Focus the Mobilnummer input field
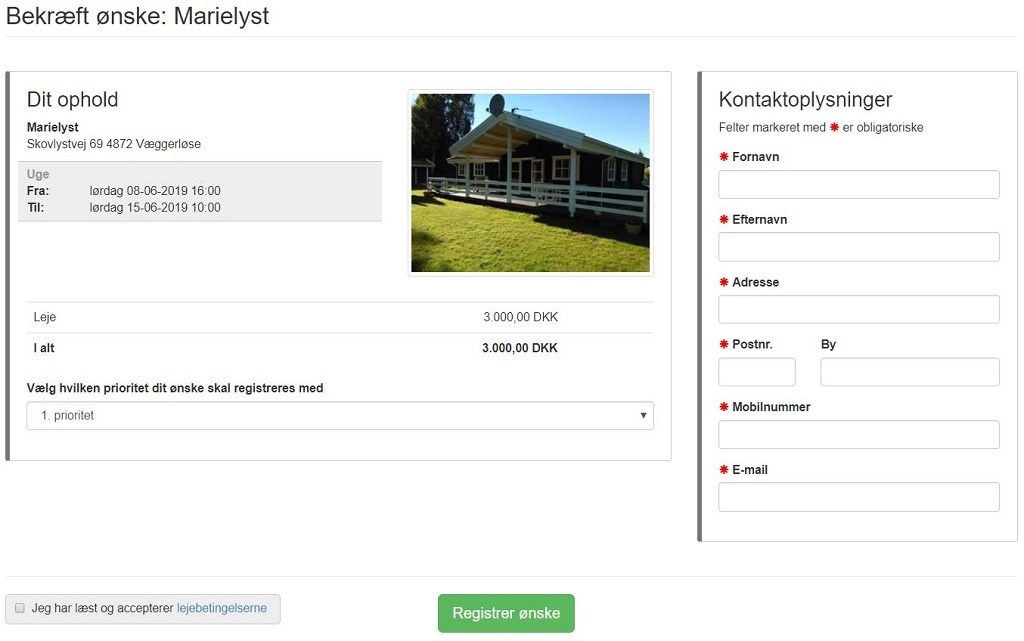The width and height of the screenshot is (1024, 641). click(x=859, y=434)
